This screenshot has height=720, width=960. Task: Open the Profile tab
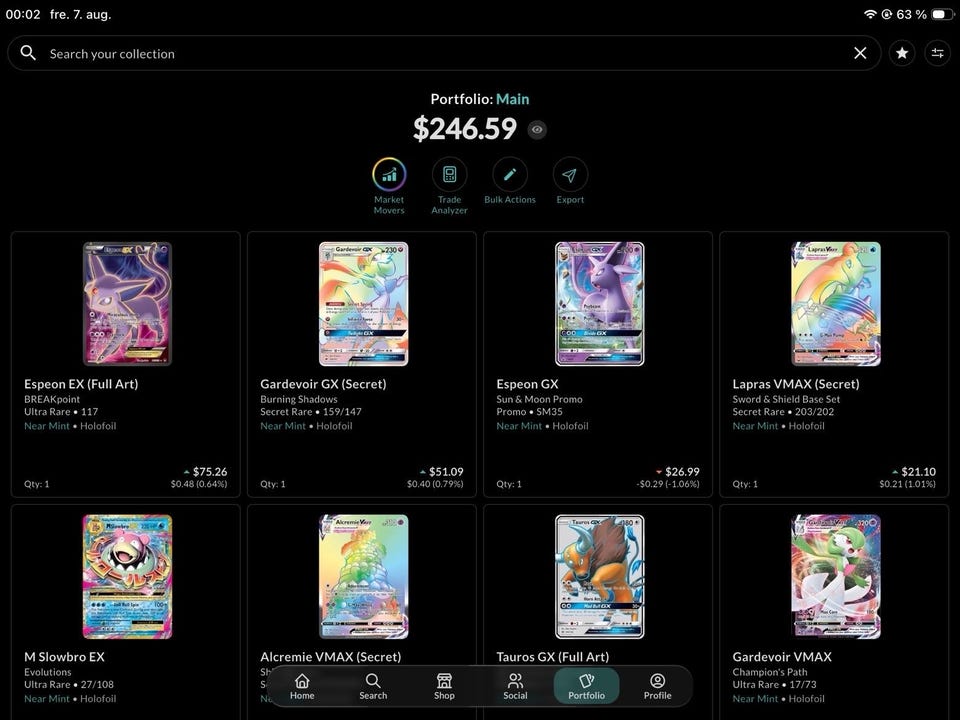tap(658, 686)
